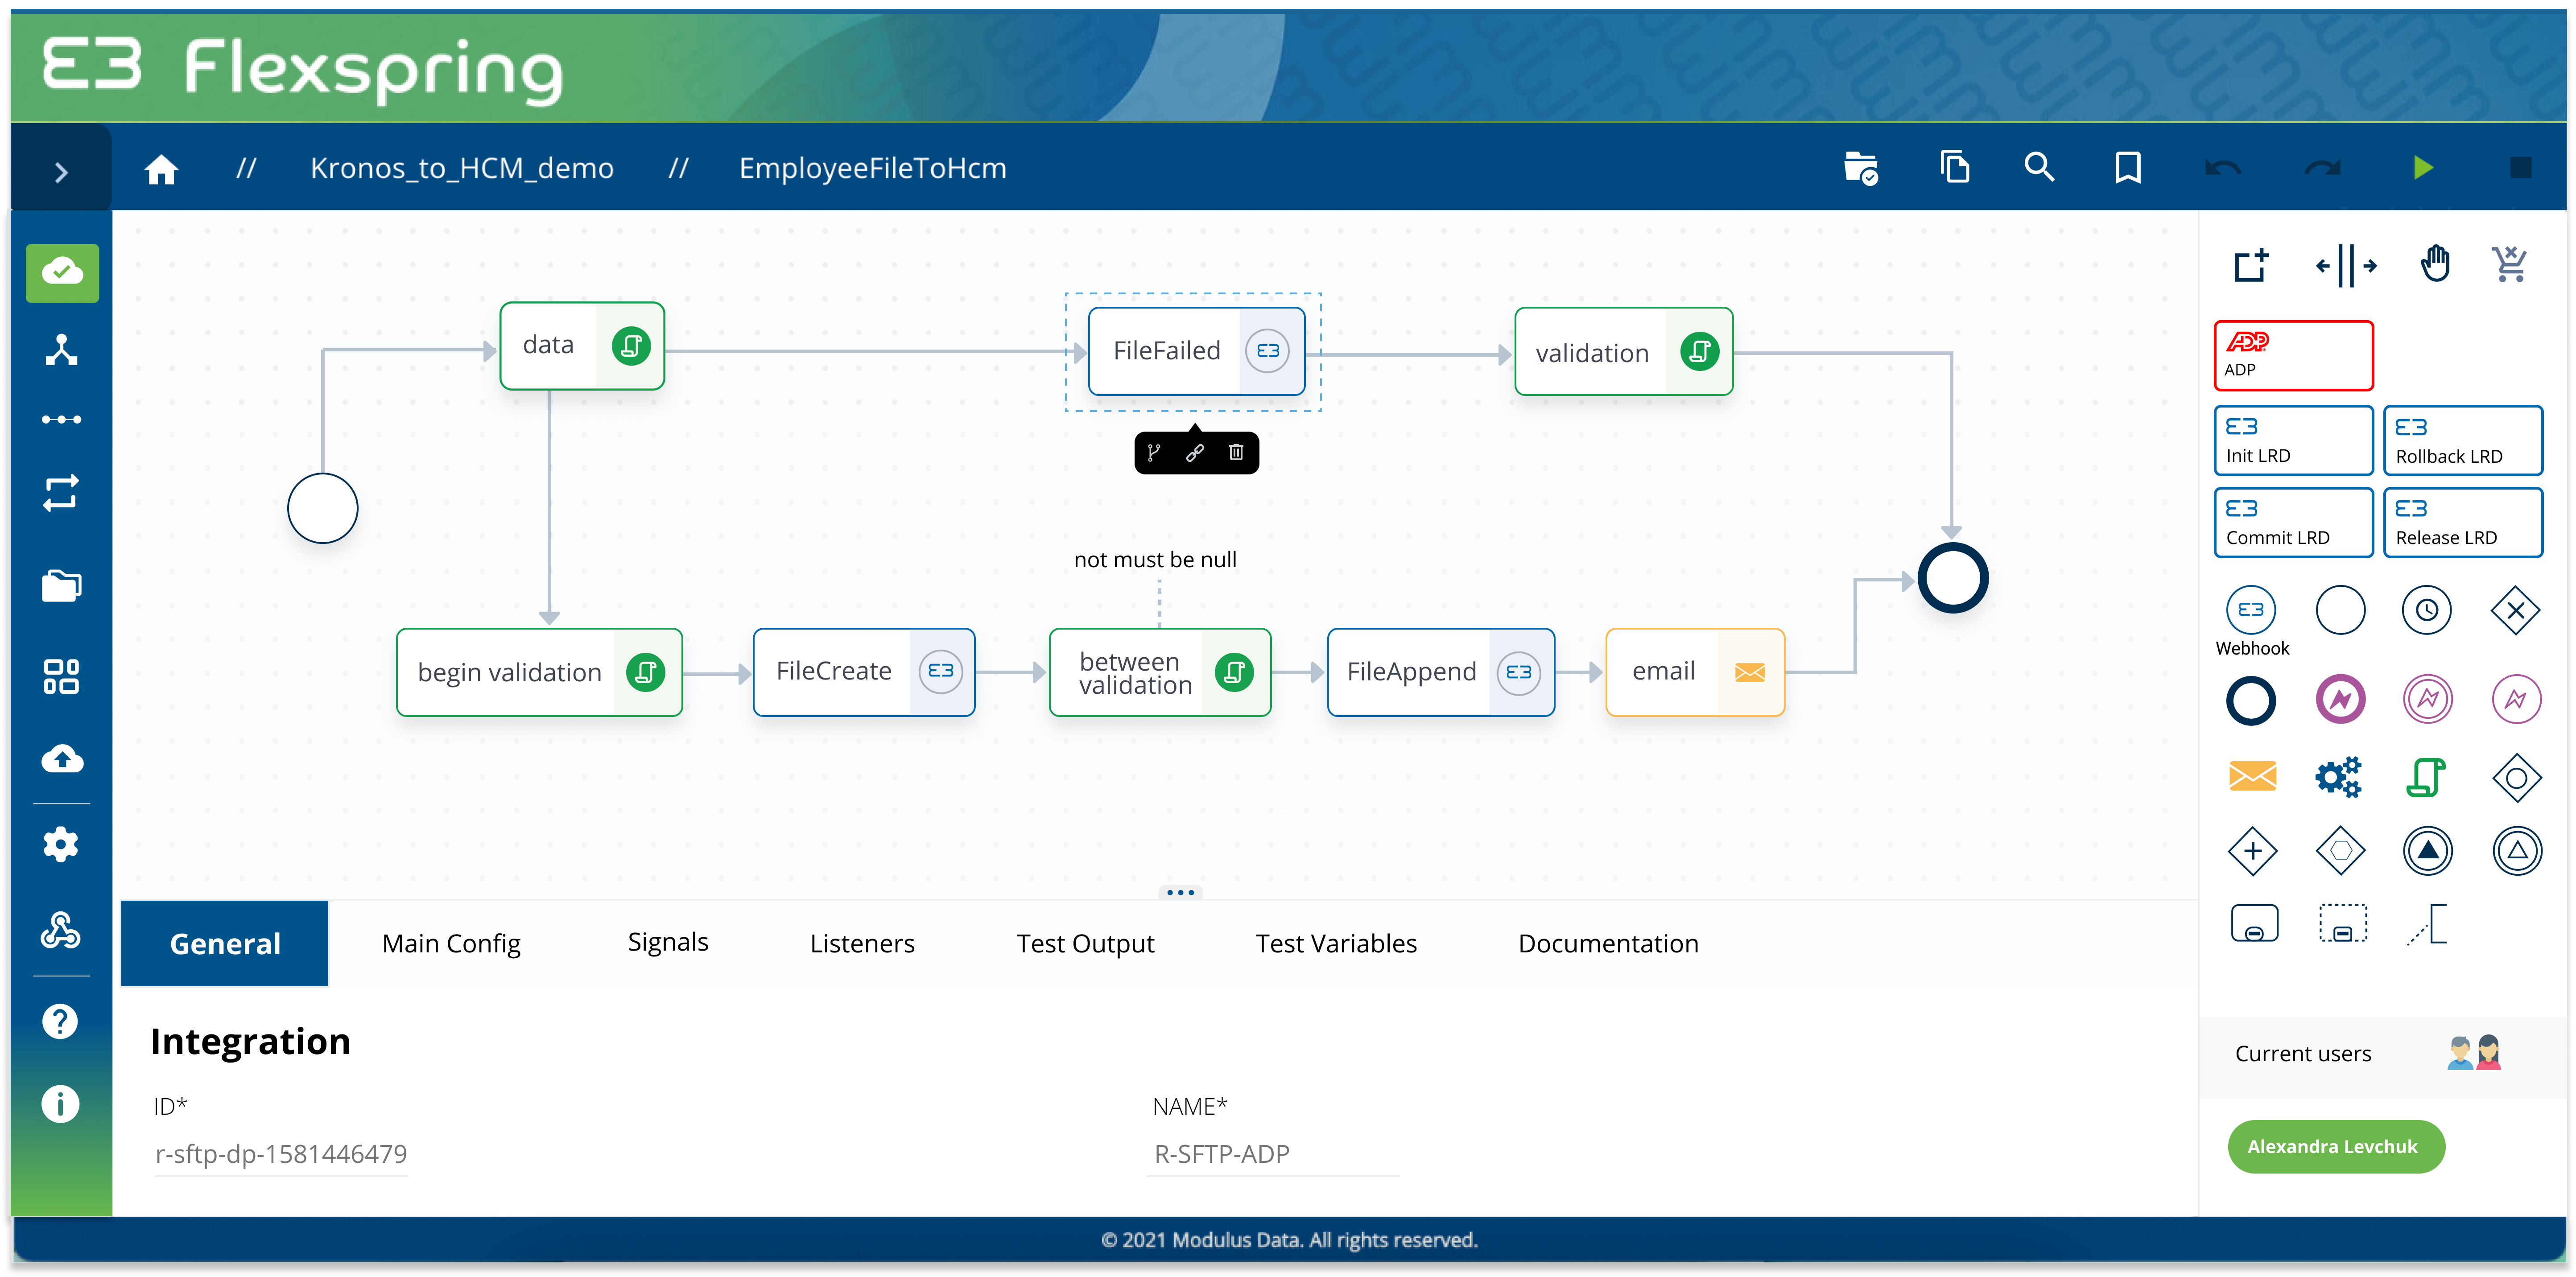The height and width of the screenshot is (1277, 2576).
Task: Click the shopping cart remove icon
Action: pos(2510,265)
